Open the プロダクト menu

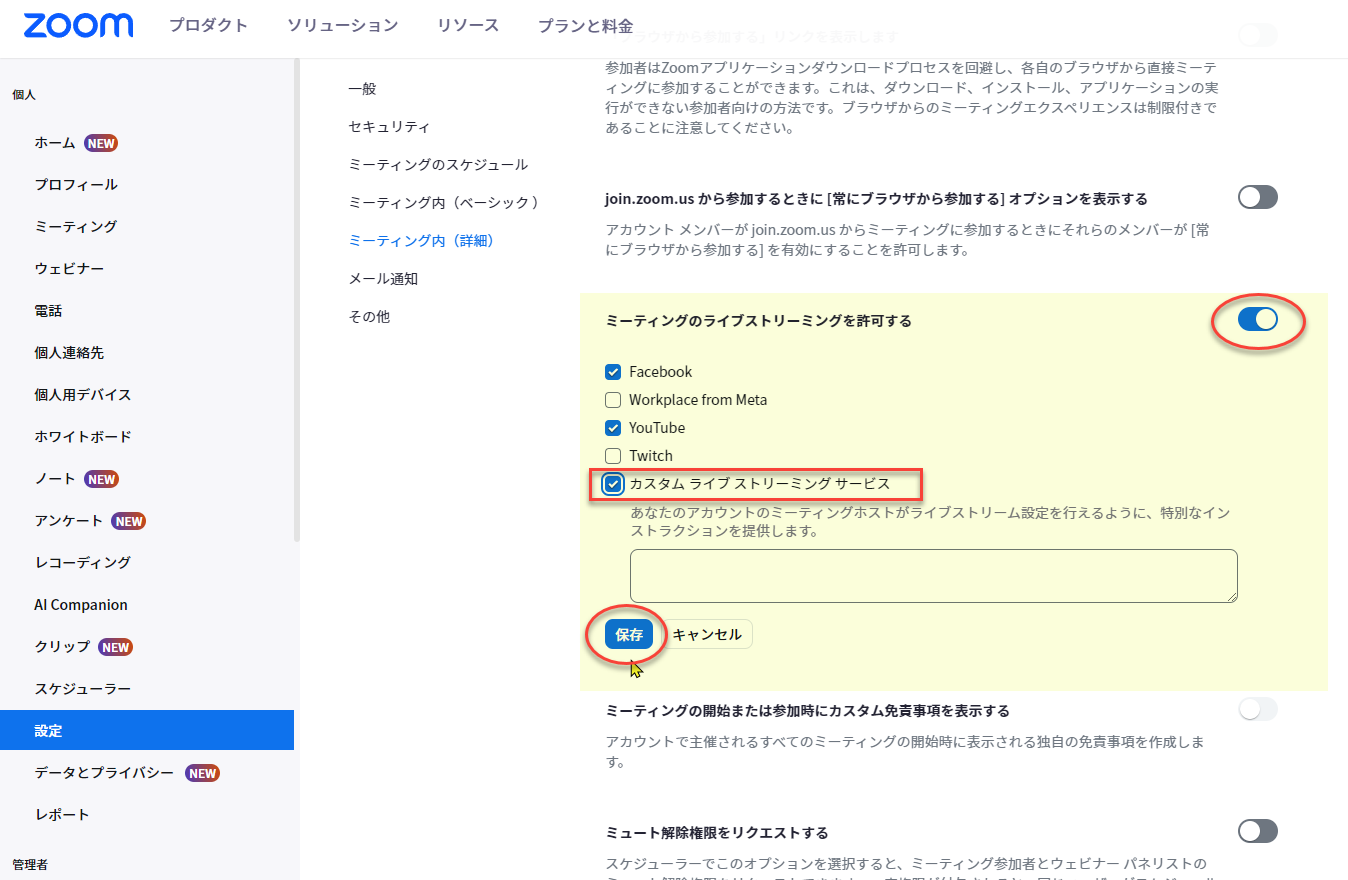(208, 26)
